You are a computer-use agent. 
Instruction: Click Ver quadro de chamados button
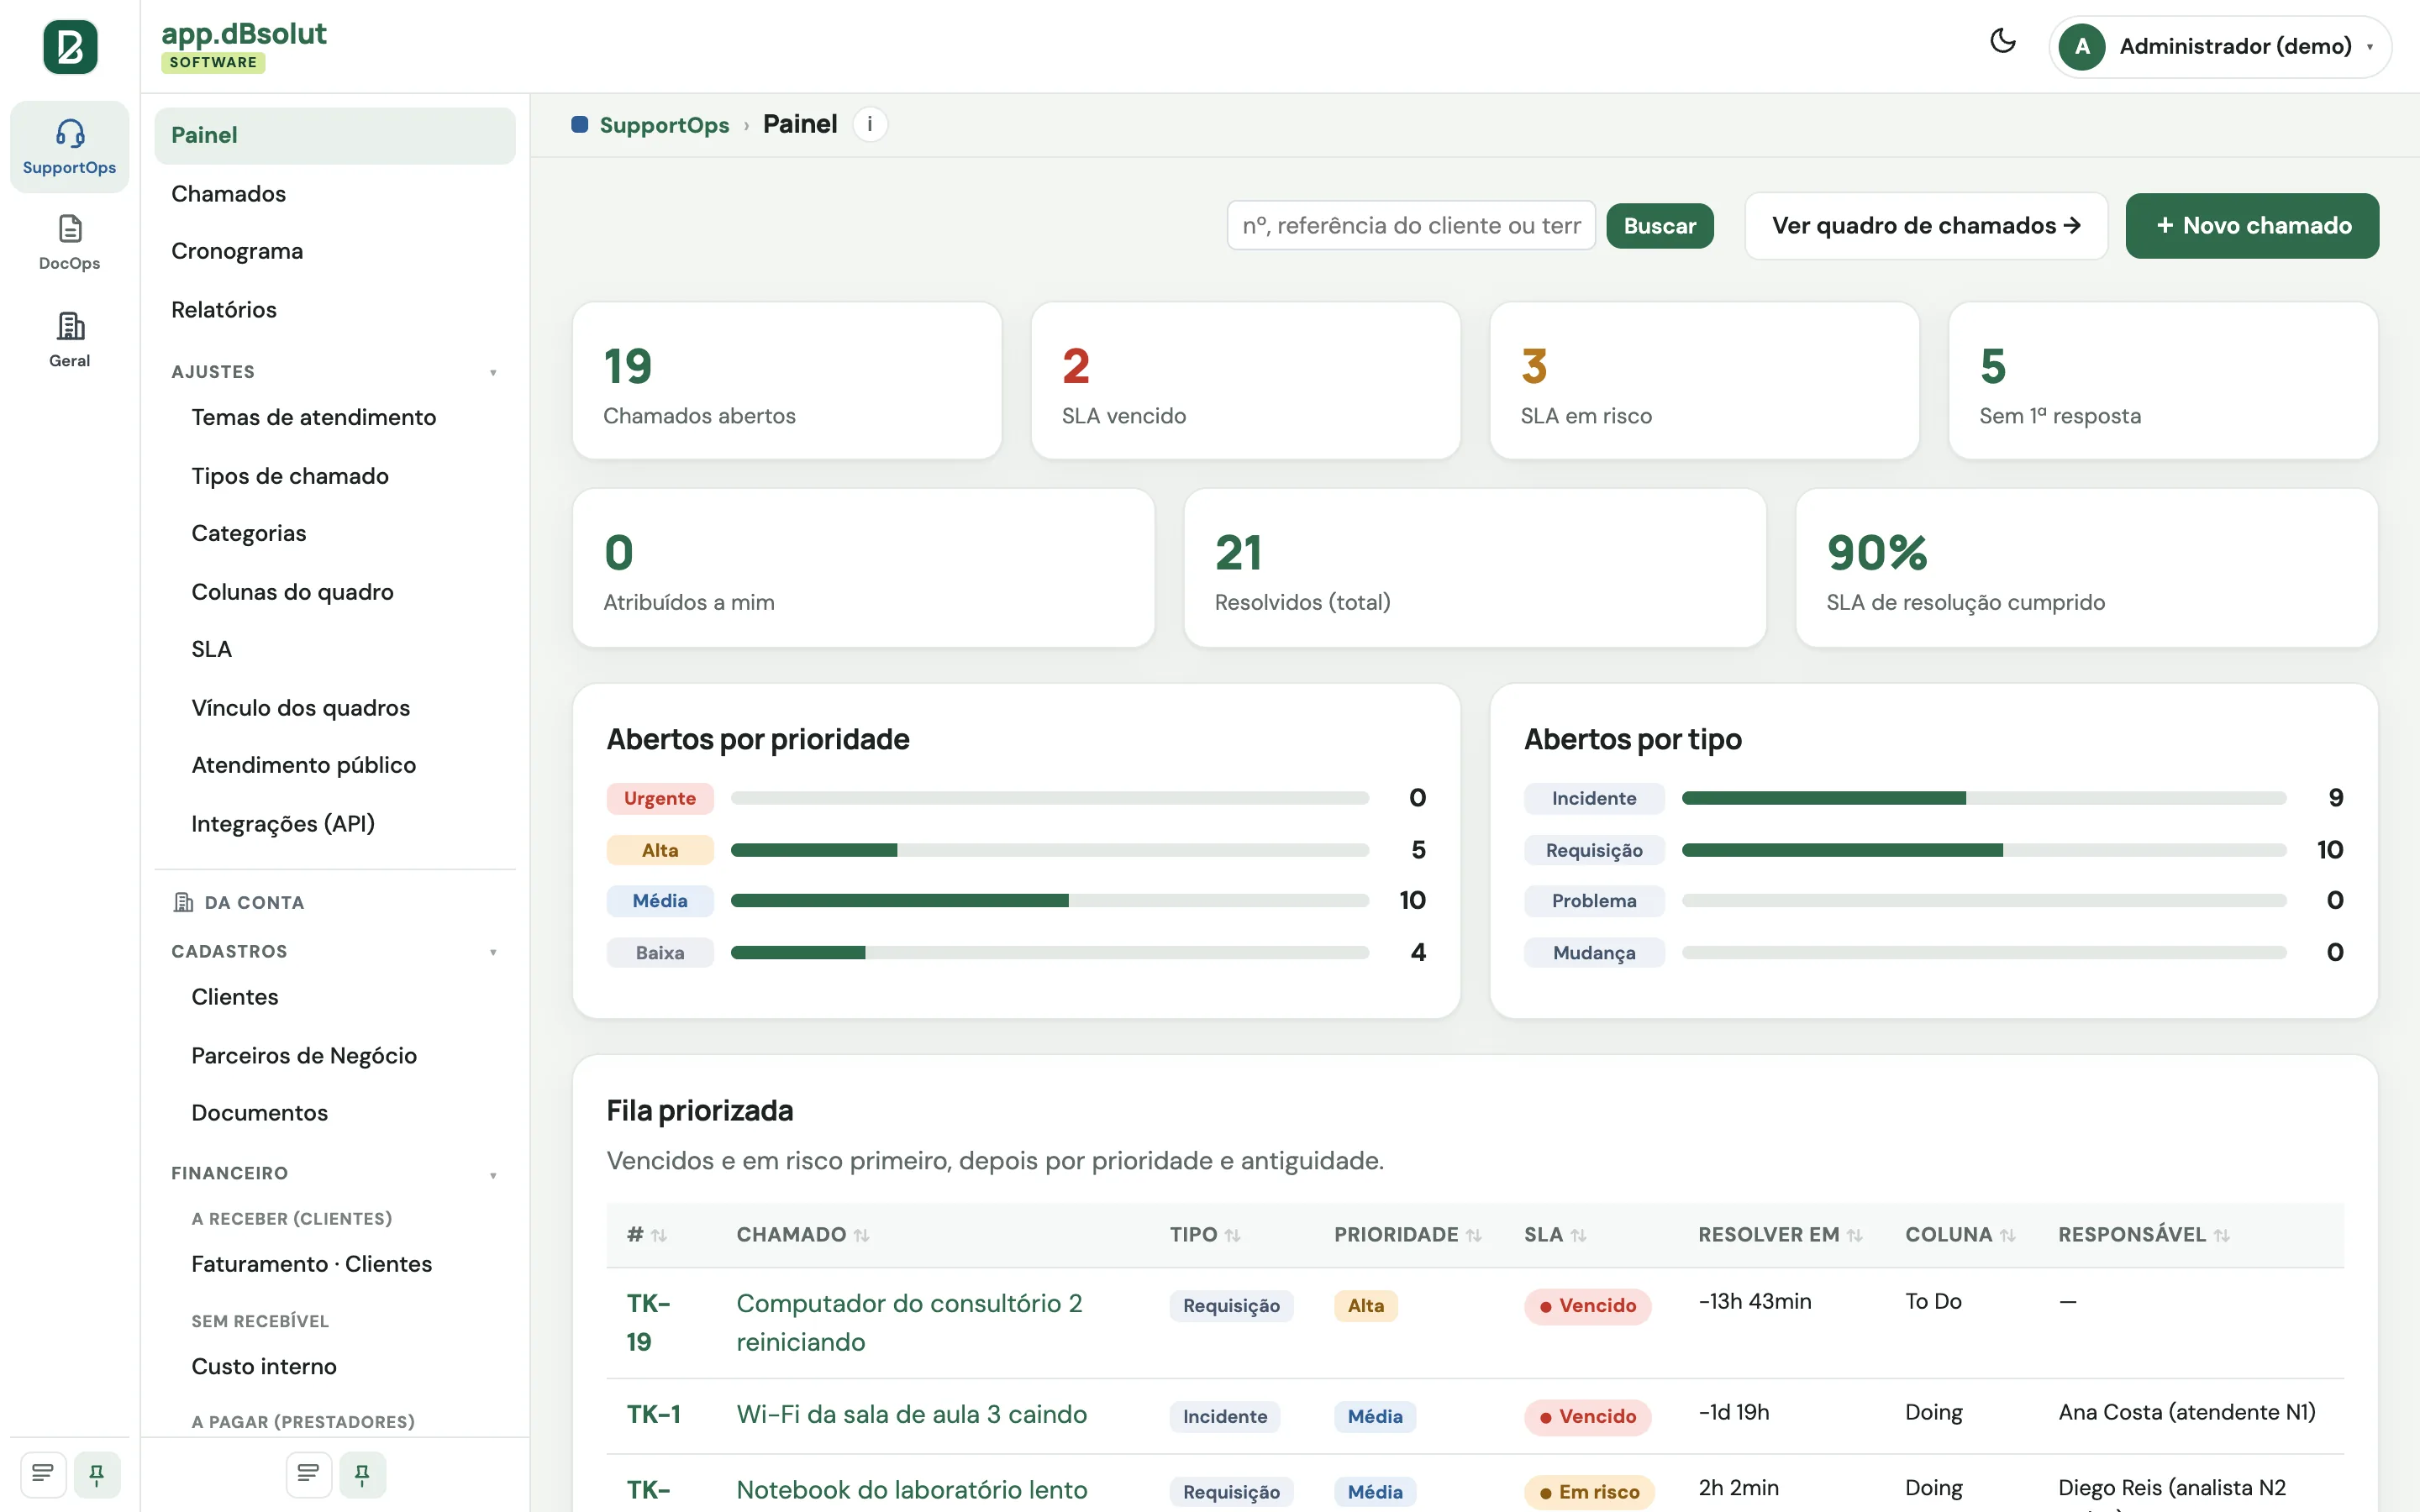1926,226
